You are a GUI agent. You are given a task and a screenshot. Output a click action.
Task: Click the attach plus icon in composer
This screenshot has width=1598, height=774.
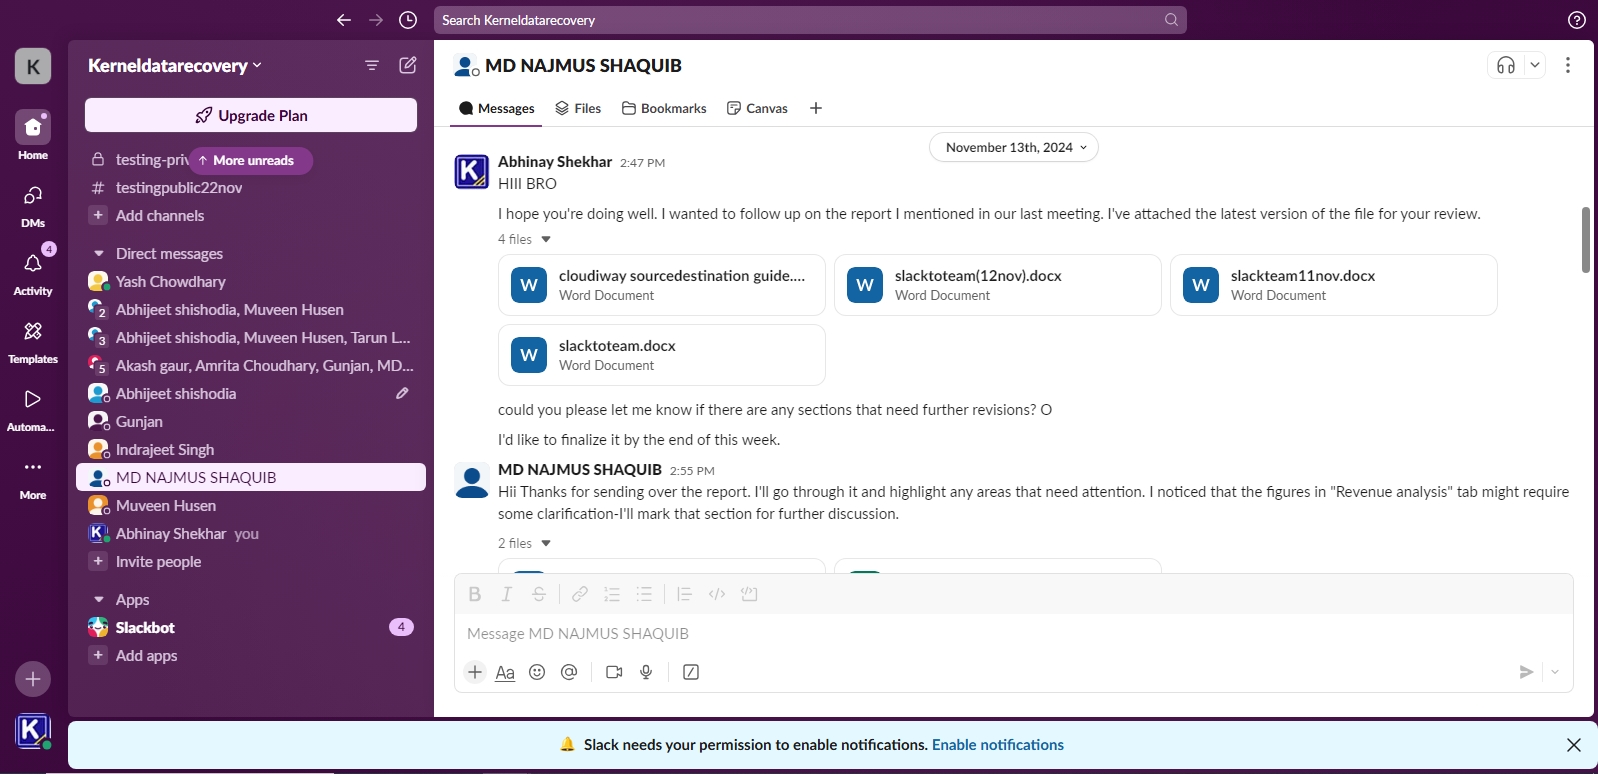(x=475, y=672)
